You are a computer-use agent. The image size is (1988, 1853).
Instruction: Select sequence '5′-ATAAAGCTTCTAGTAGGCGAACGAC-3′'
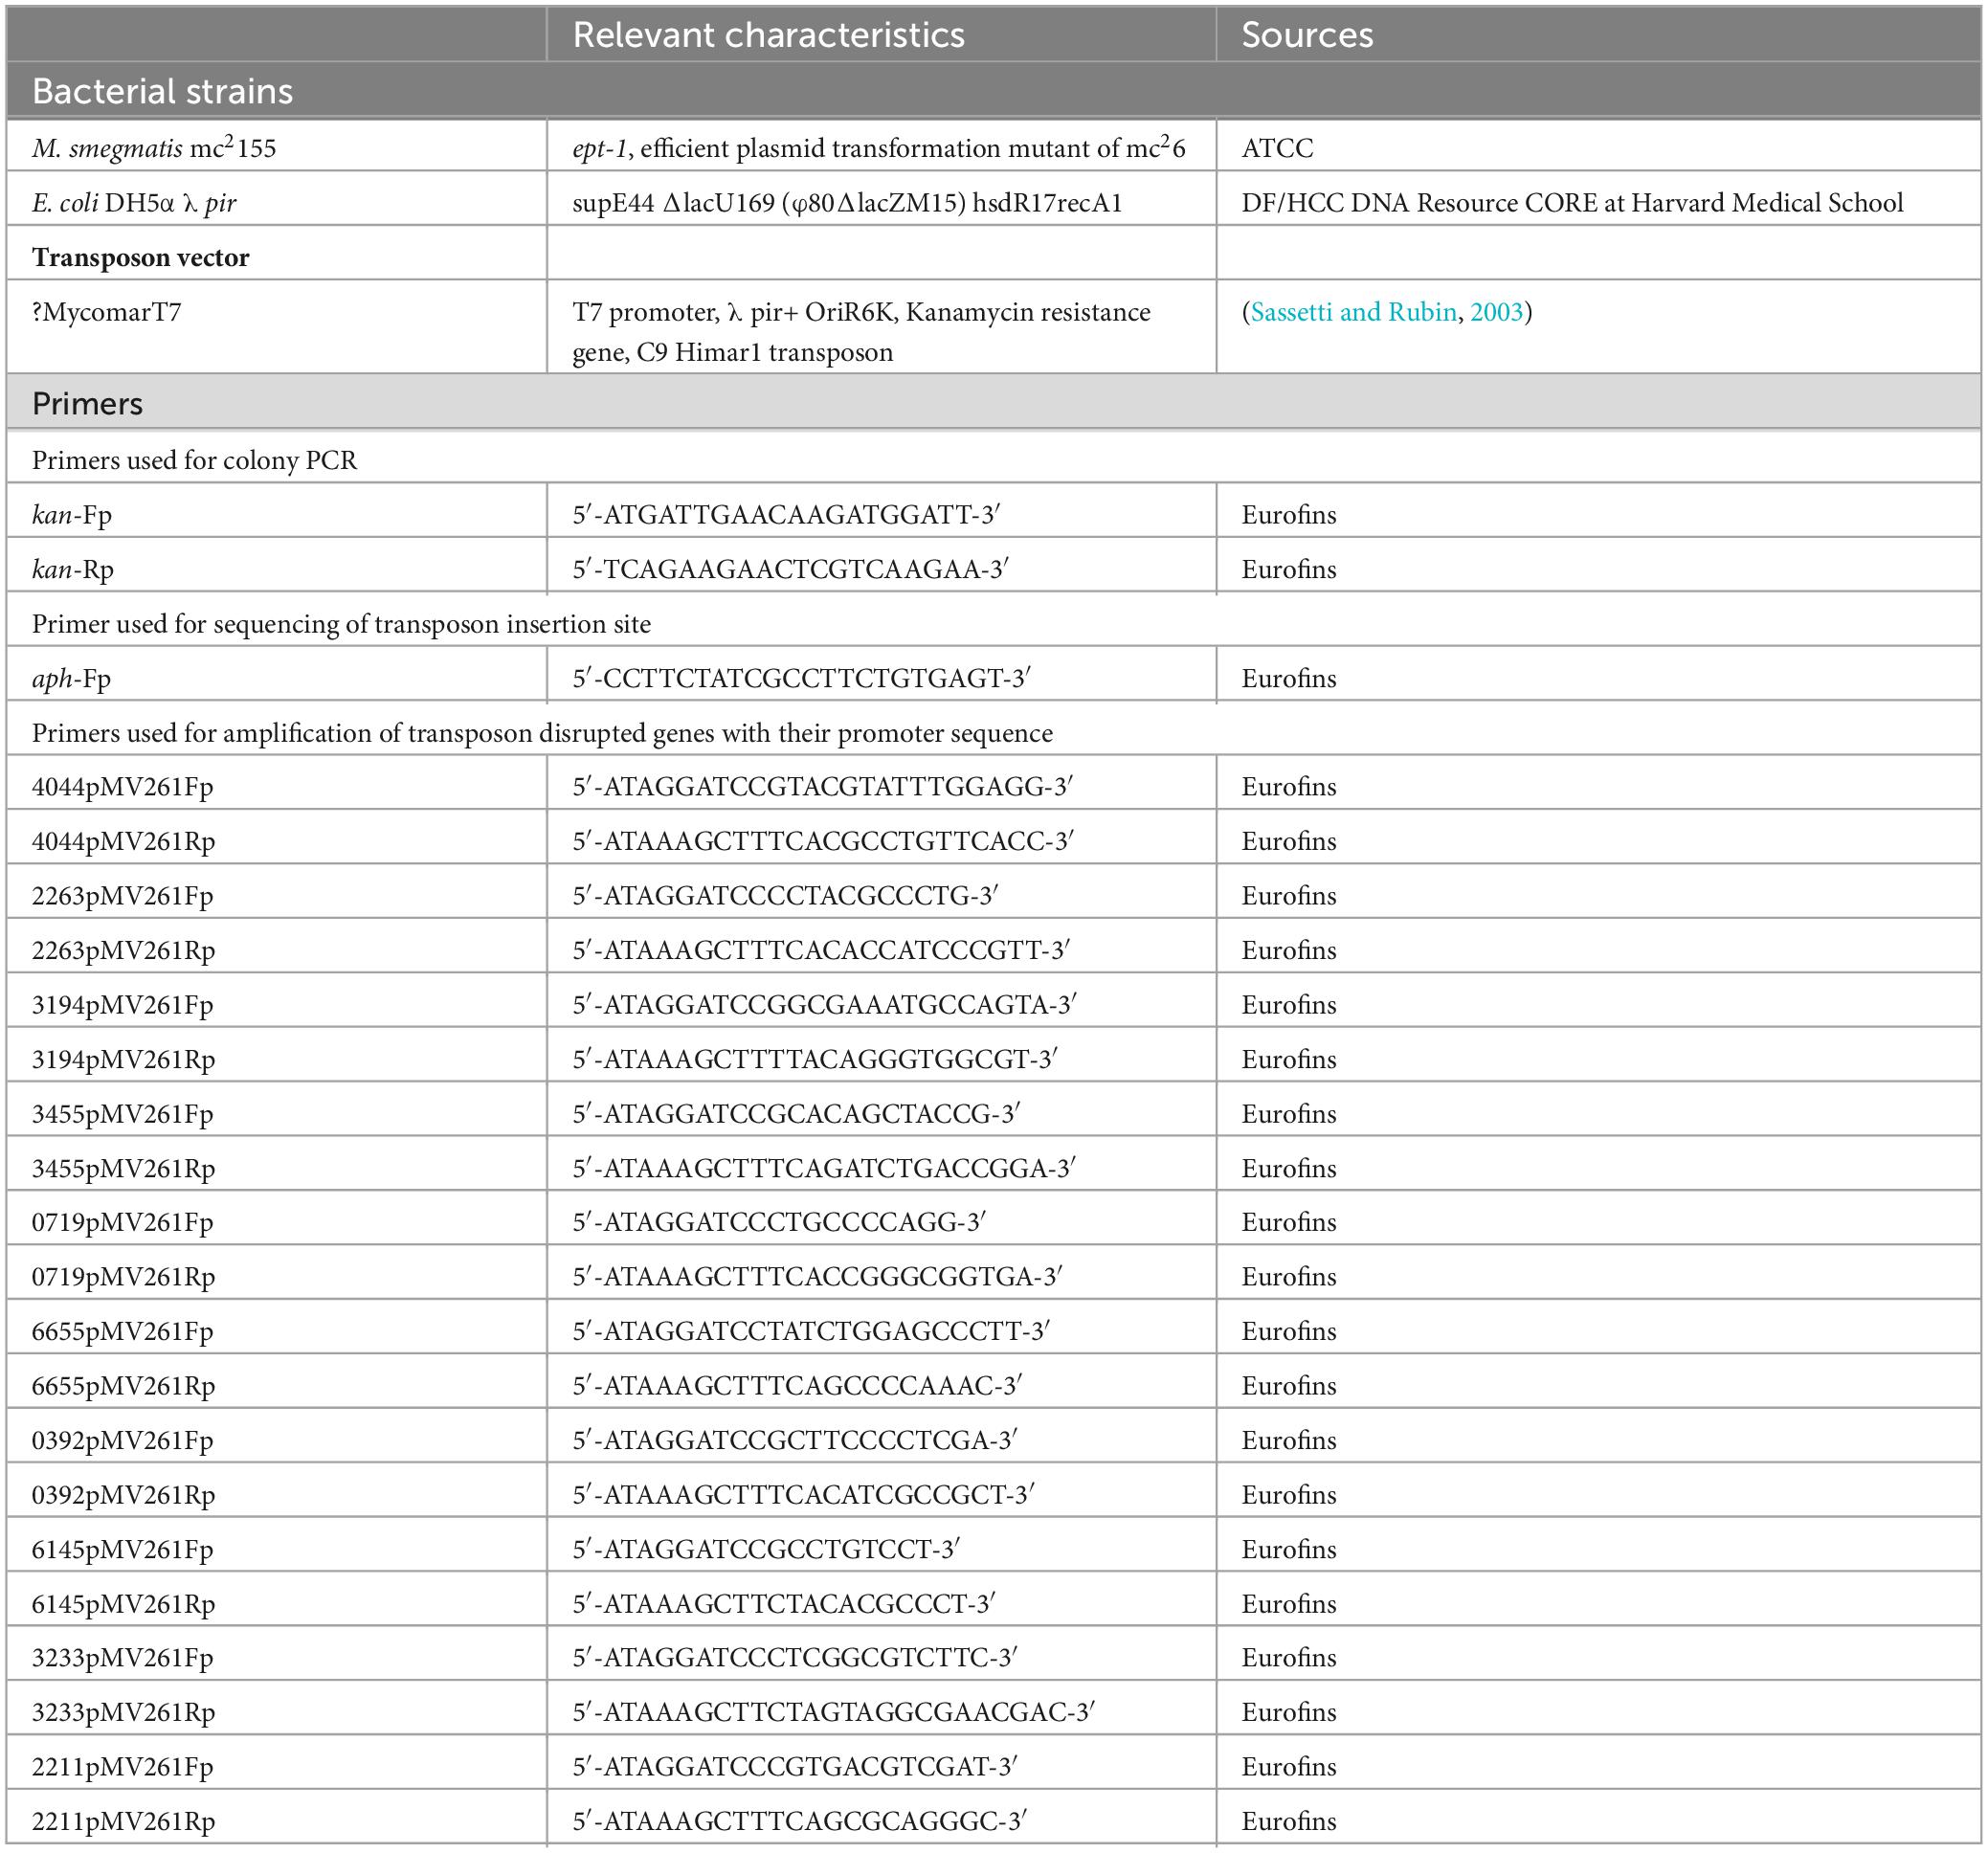tap(833, 1713)
